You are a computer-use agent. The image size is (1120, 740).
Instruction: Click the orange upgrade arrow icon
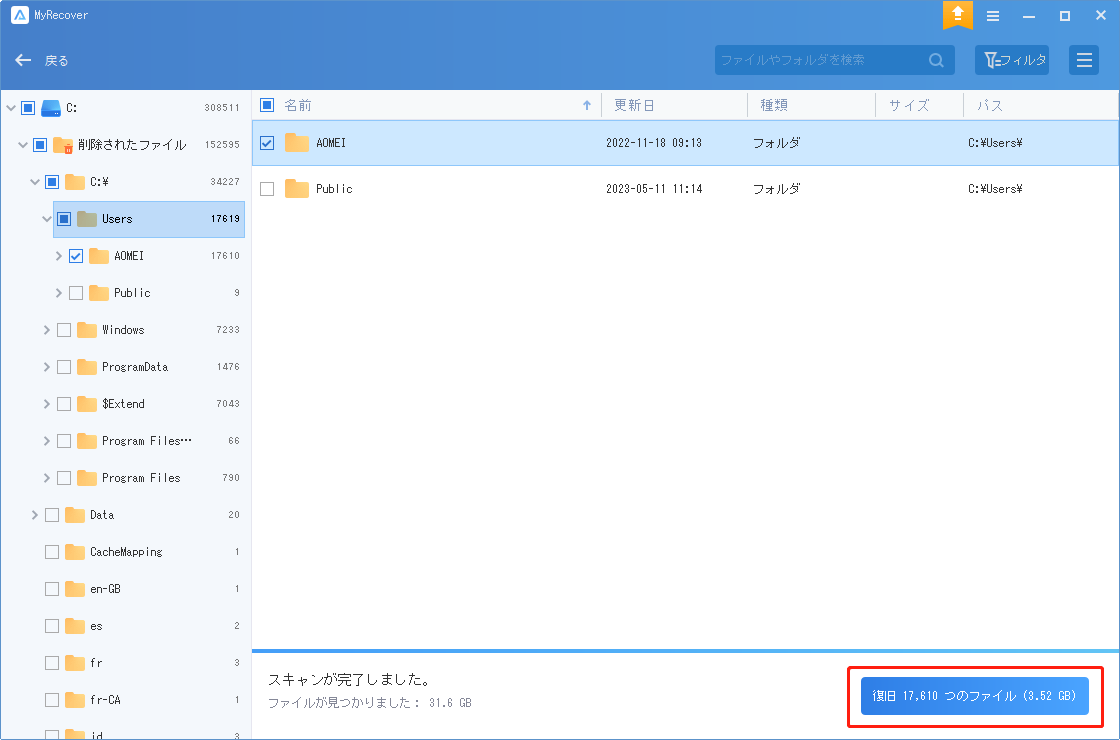[957, 15]
